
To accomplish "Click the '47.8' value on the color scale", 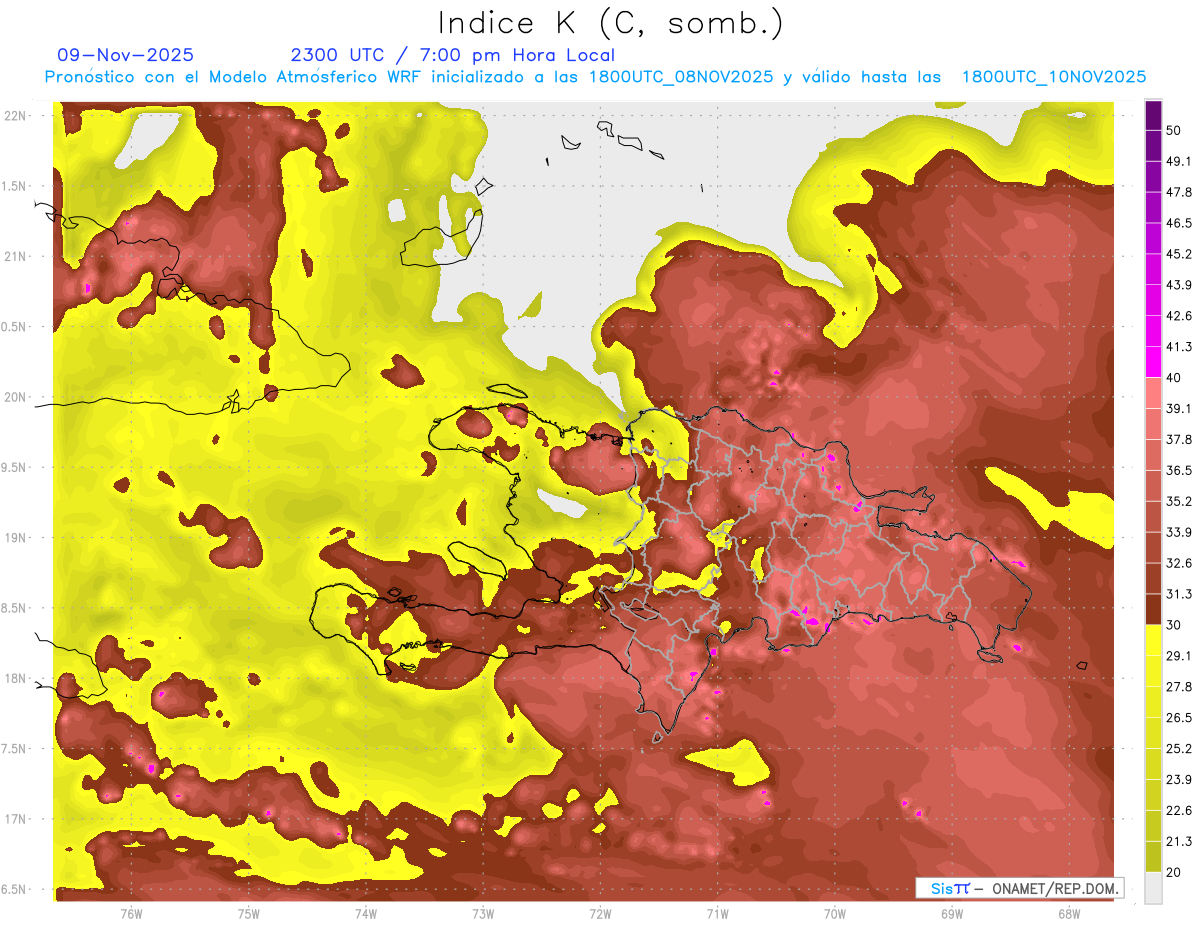I will [x=1179, y=192].
